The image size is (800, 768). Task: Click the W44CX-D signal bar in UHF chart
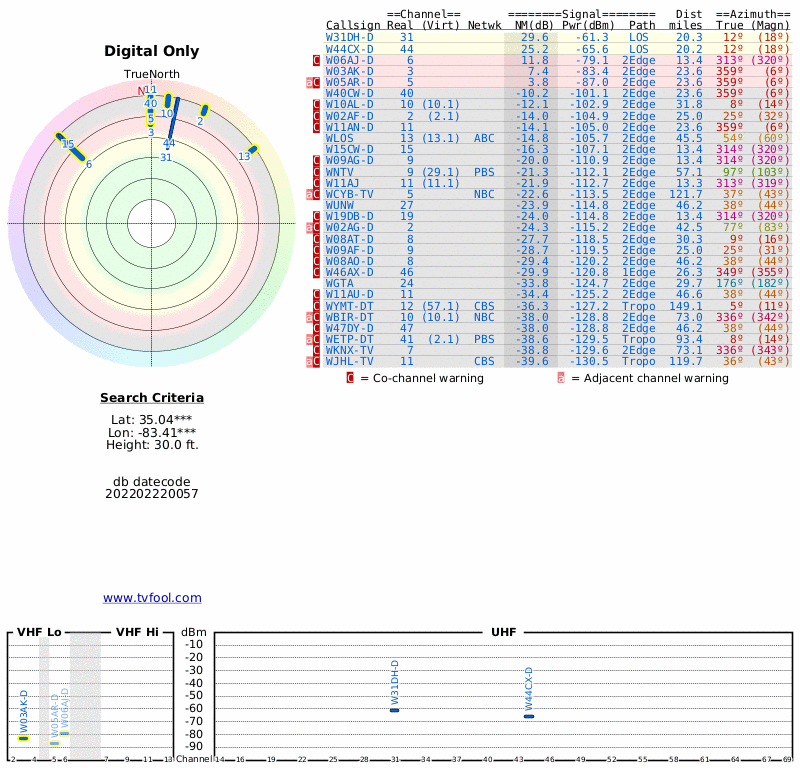coord(529,716)
